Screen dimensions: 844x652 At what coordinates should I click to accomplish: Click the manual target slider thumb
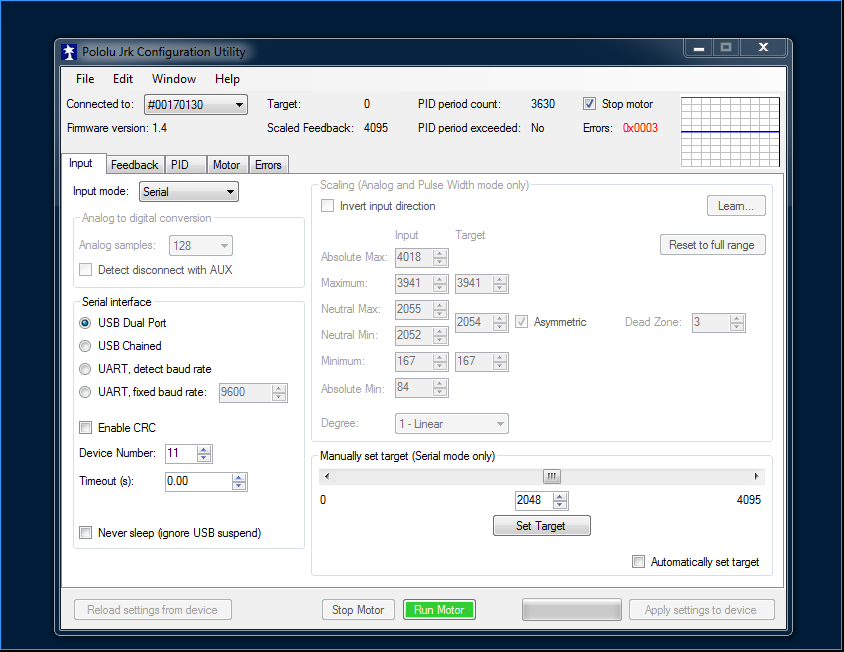tap(552, 476)
